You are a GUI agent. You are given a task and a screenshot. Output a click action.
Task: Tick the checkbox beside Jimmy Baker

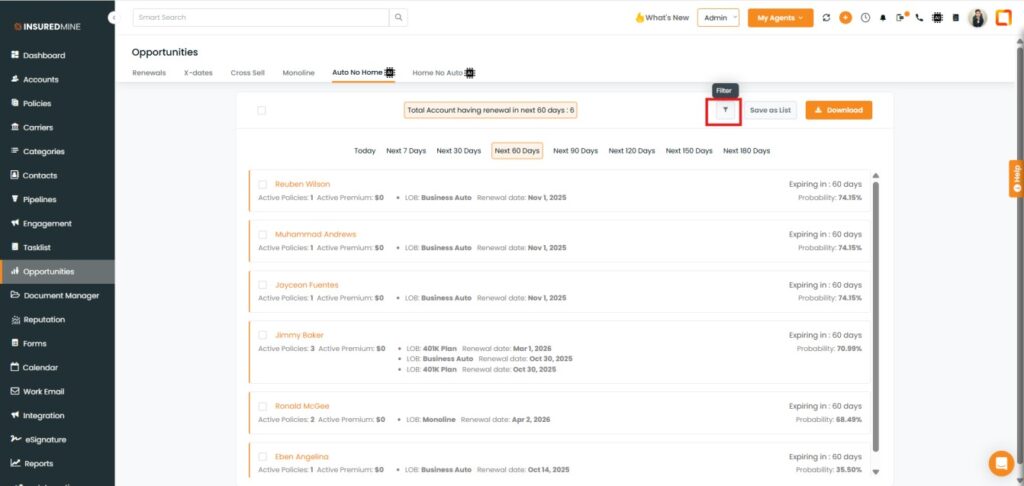tap(263, 335)
